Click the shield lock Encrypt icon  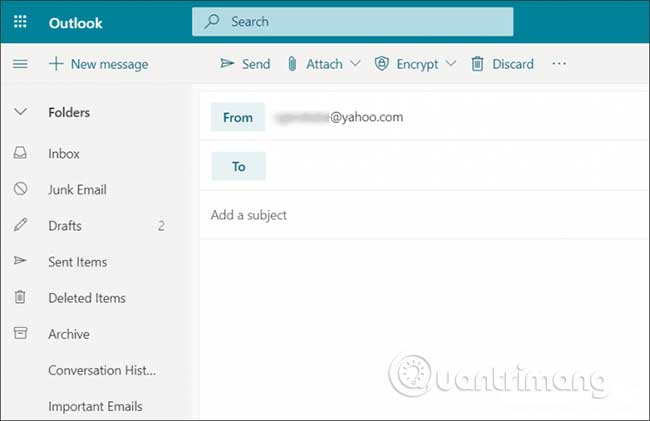[x=381, y=64]
